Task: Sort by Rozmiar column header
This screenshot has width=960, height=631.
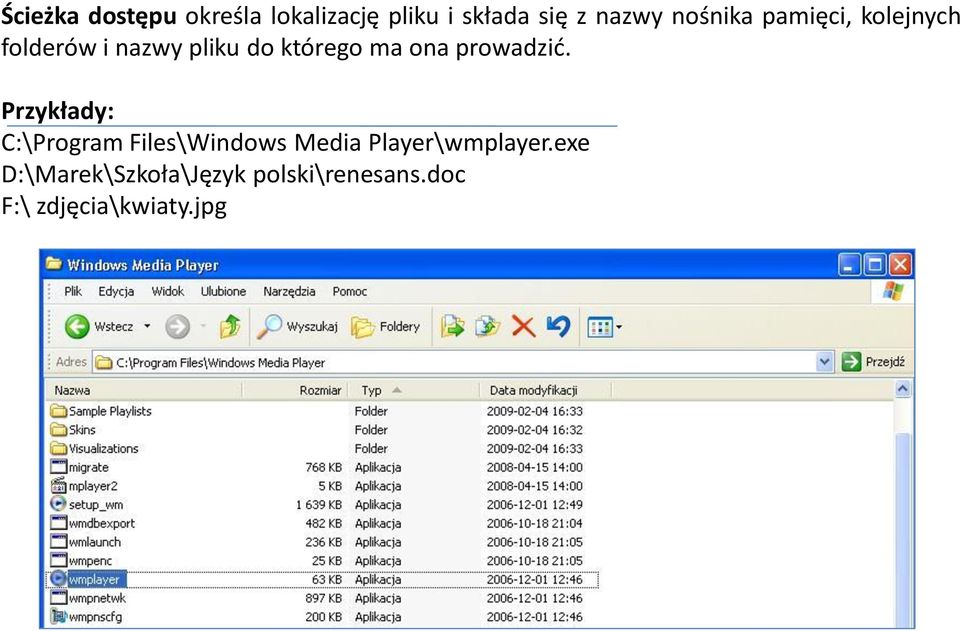Action: point(295,390)
